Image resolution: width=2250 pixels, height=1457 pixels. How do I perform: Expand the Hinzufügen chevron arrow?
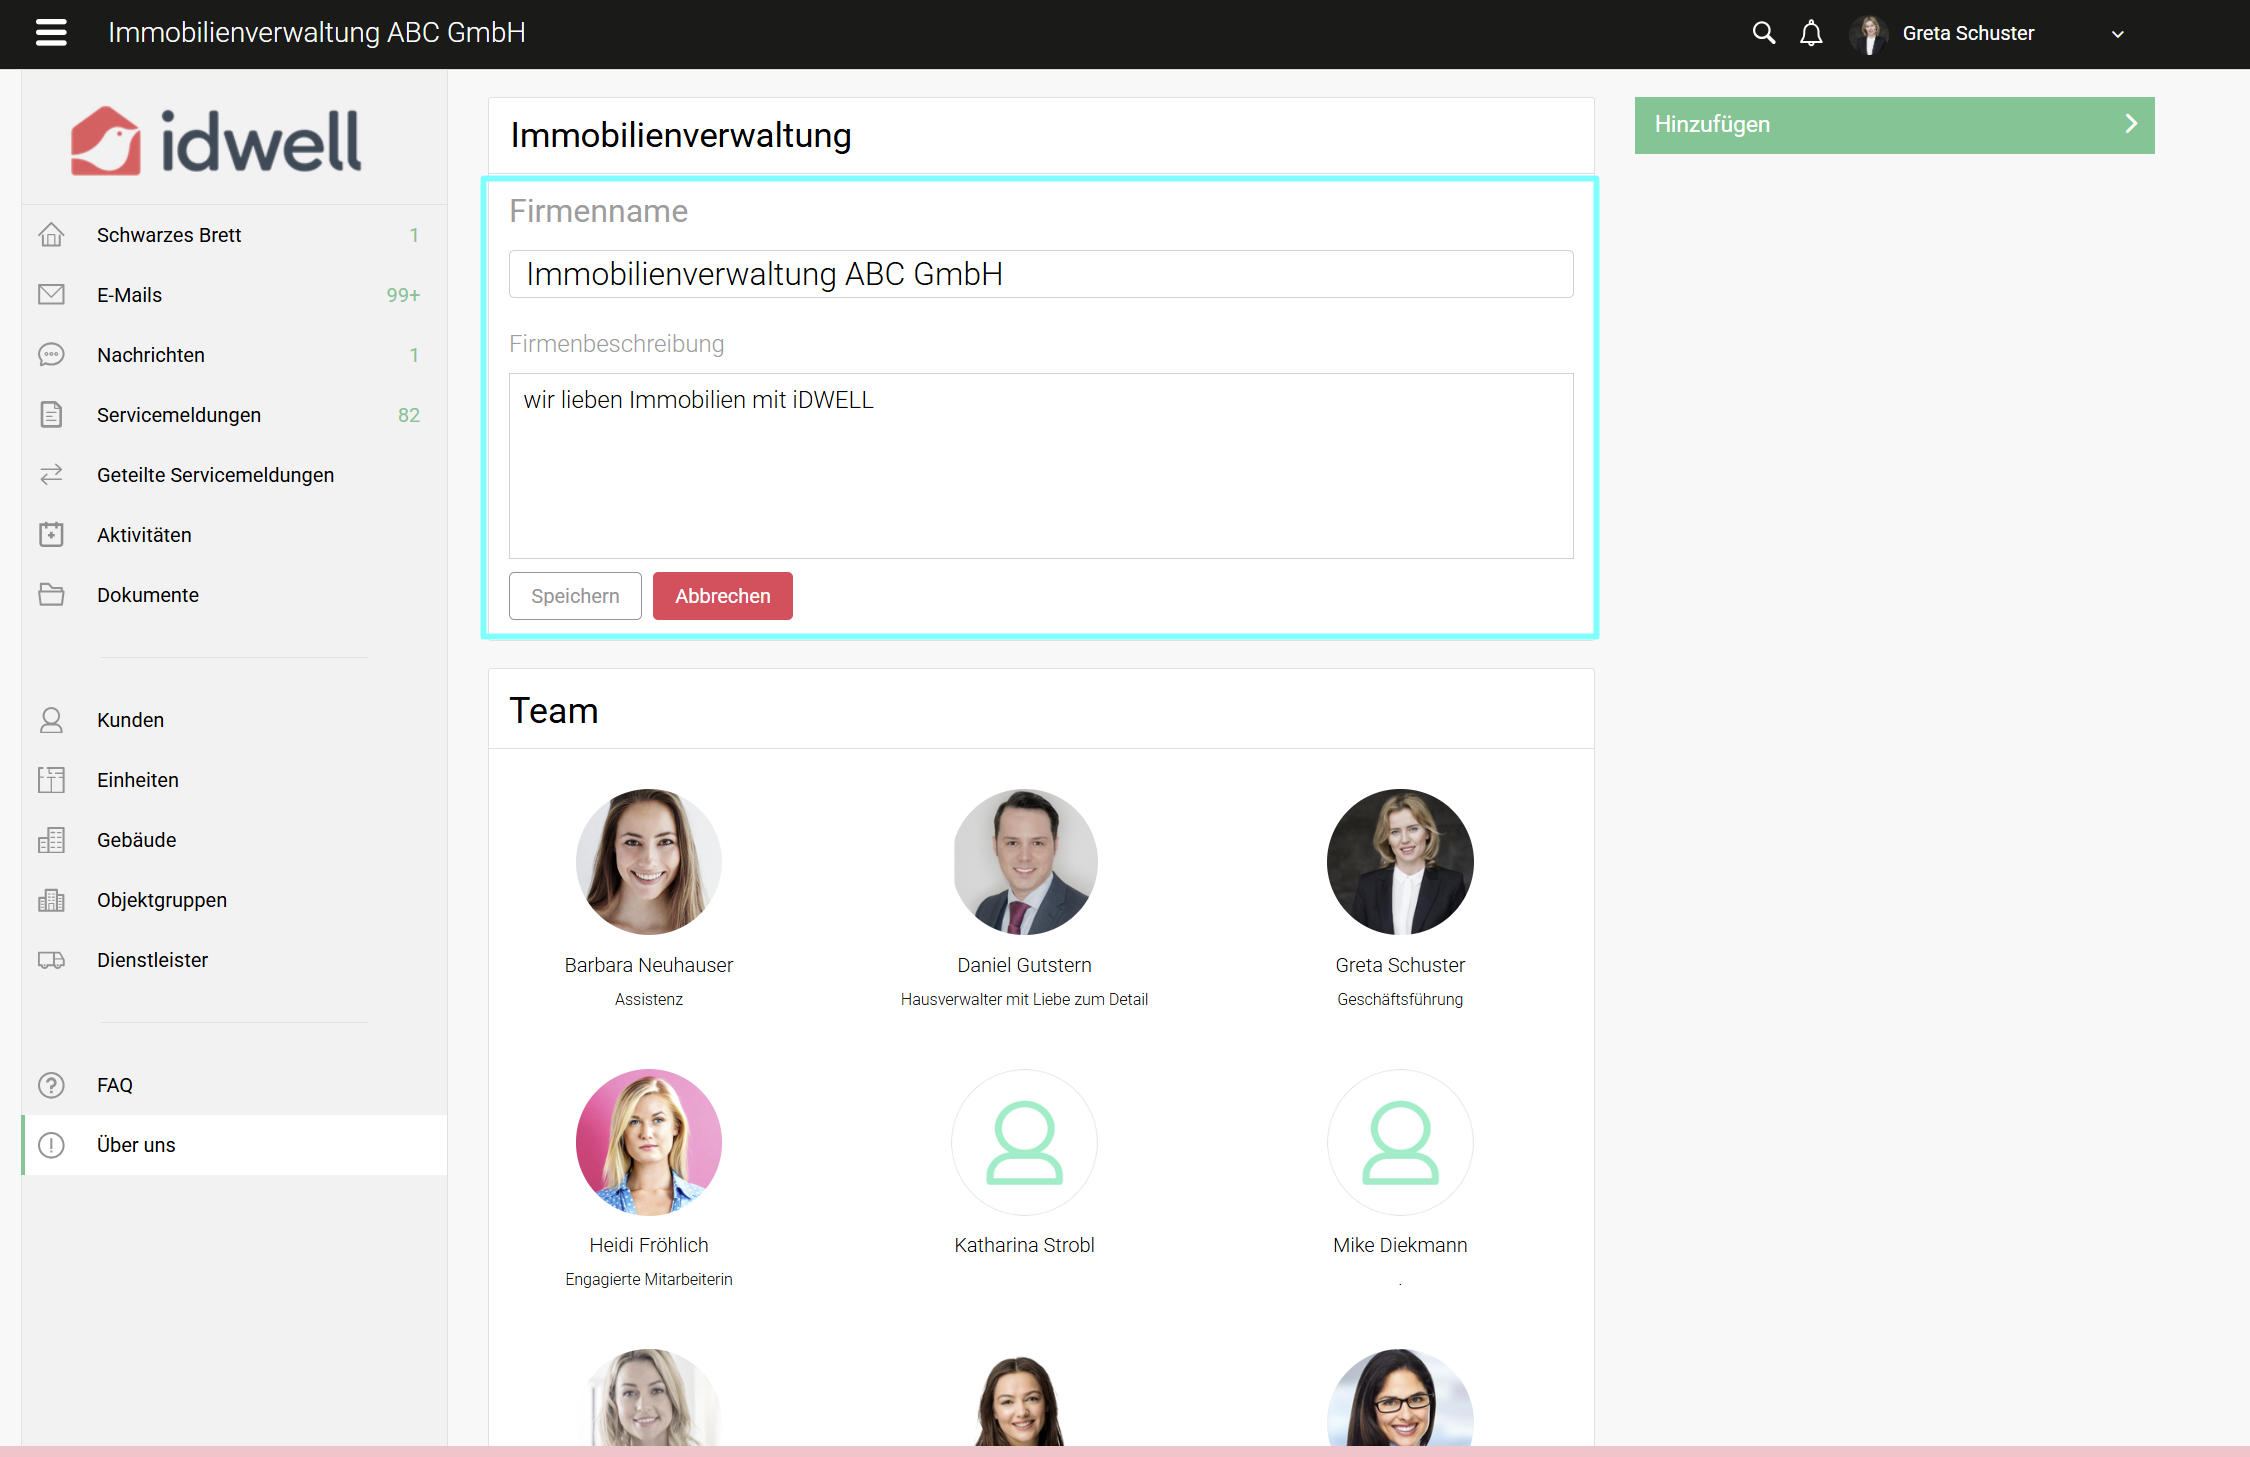click(2130, 124)
